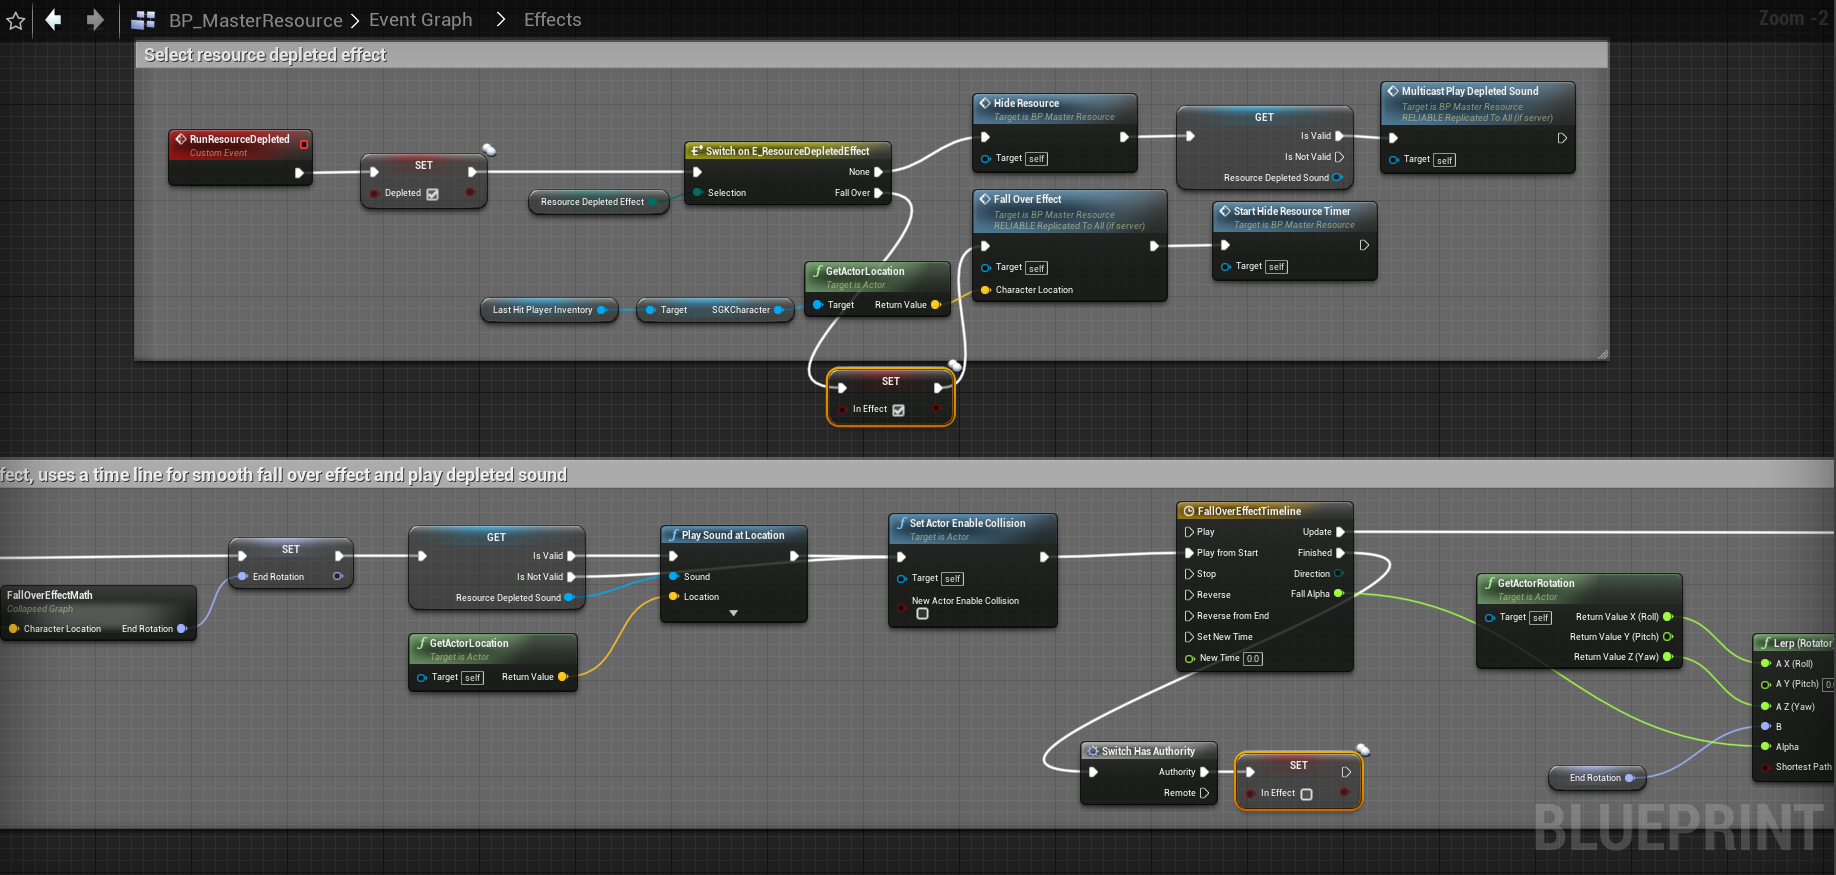Viewport: 1836px width, 875px height.
Task: Enable the New Actor Enable Collision checkbox
Action: click(x=922, y=614)
